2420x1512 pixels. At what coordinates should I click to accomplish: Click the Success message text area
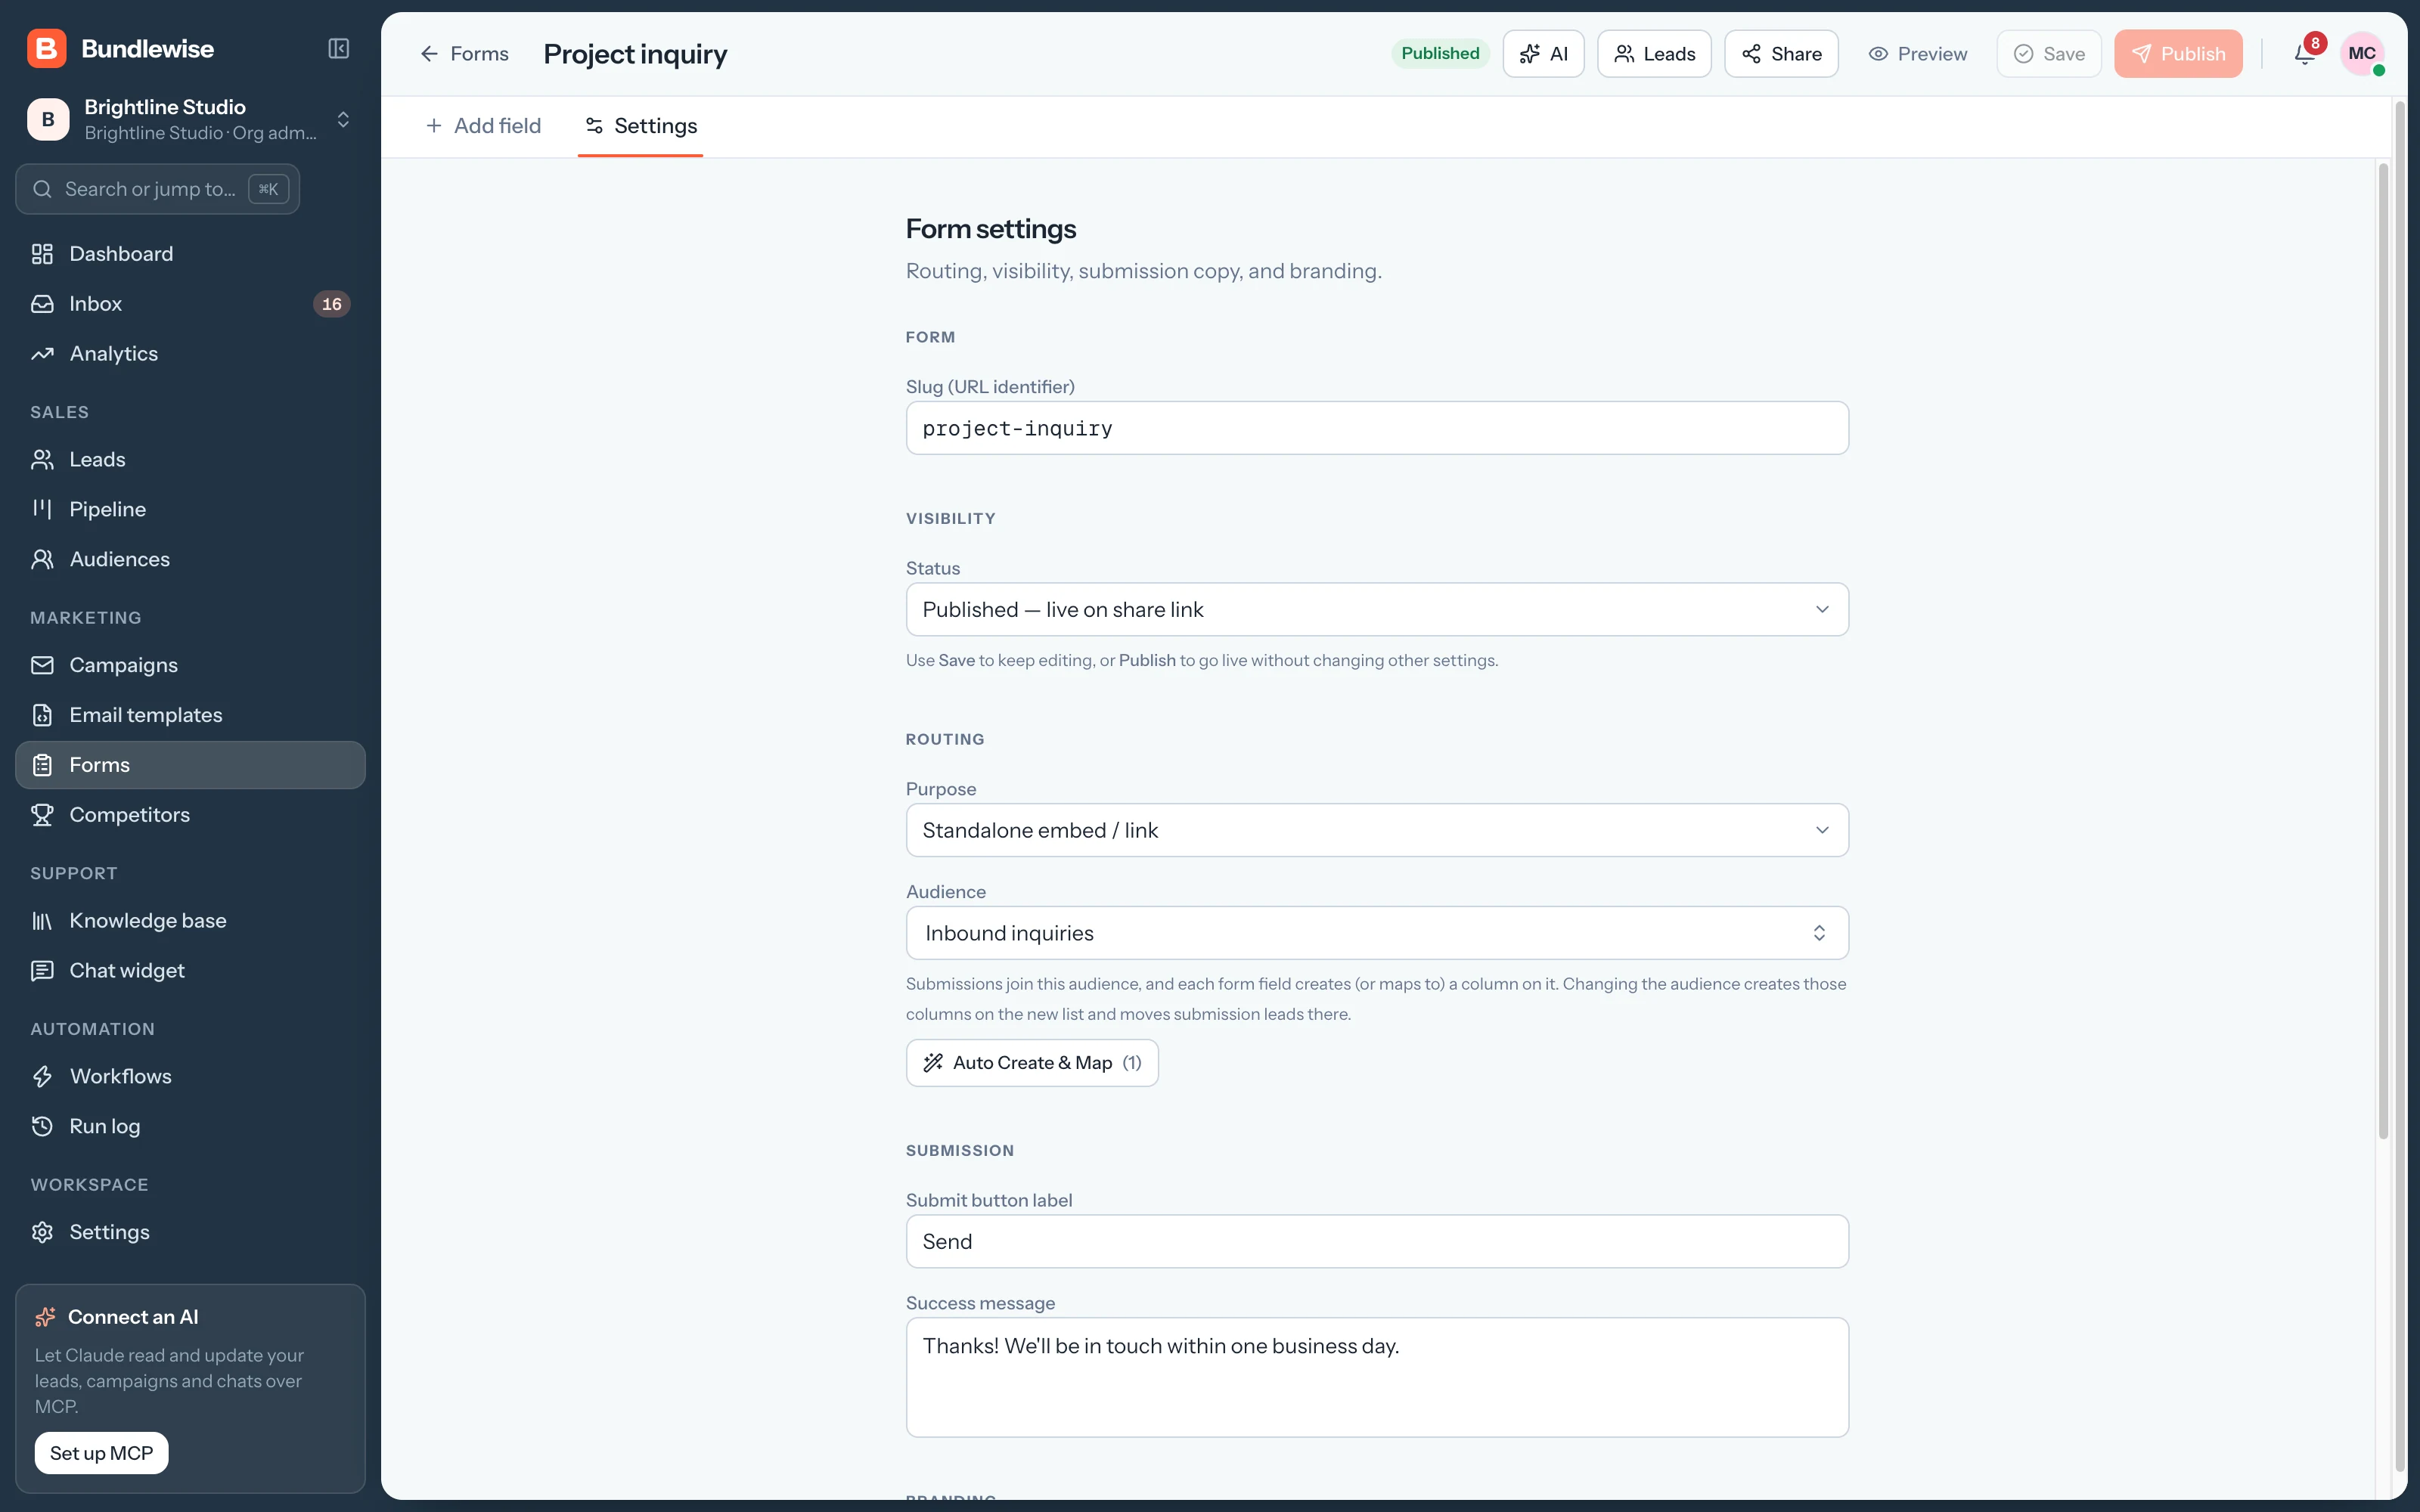tap(1377, 1378)
